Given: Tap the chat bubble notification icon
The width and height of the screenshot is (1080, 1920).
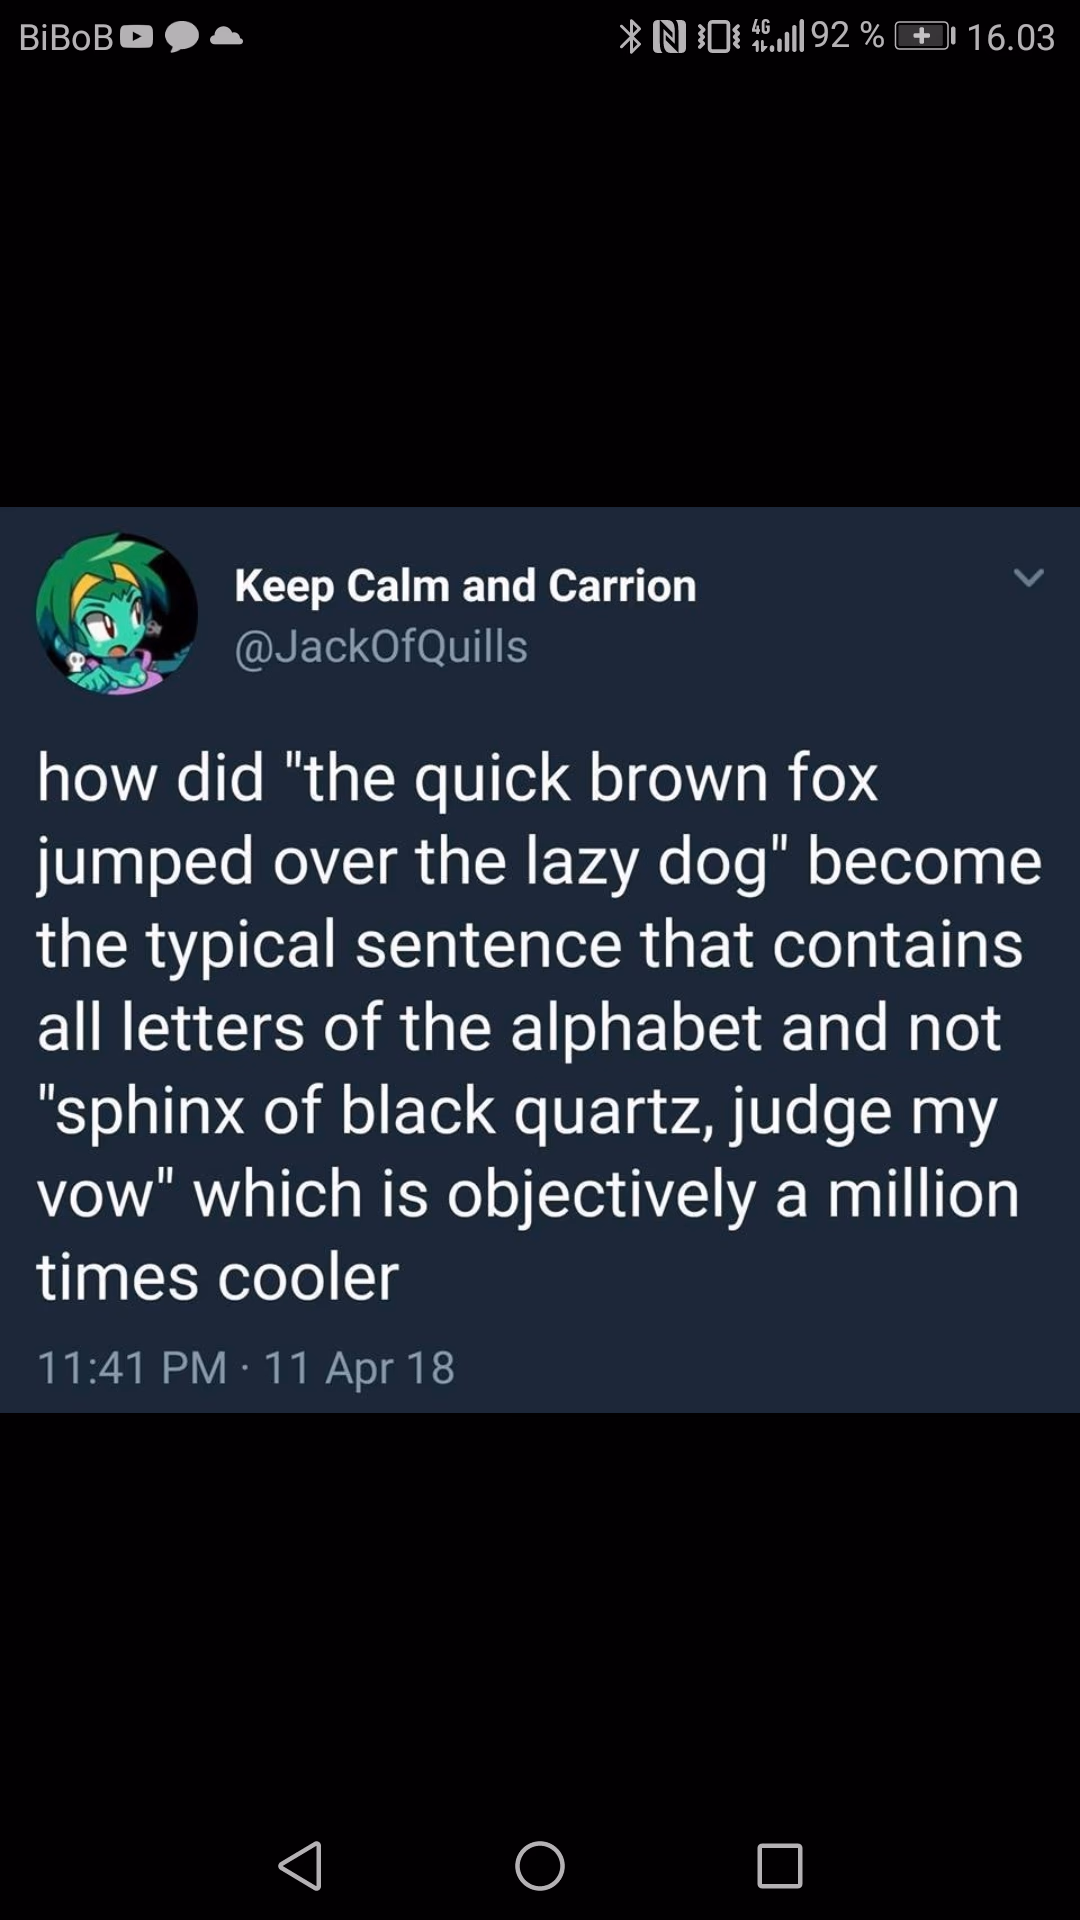Looking at the screenshot, I should pyautogui.click(x=182, y=38).
